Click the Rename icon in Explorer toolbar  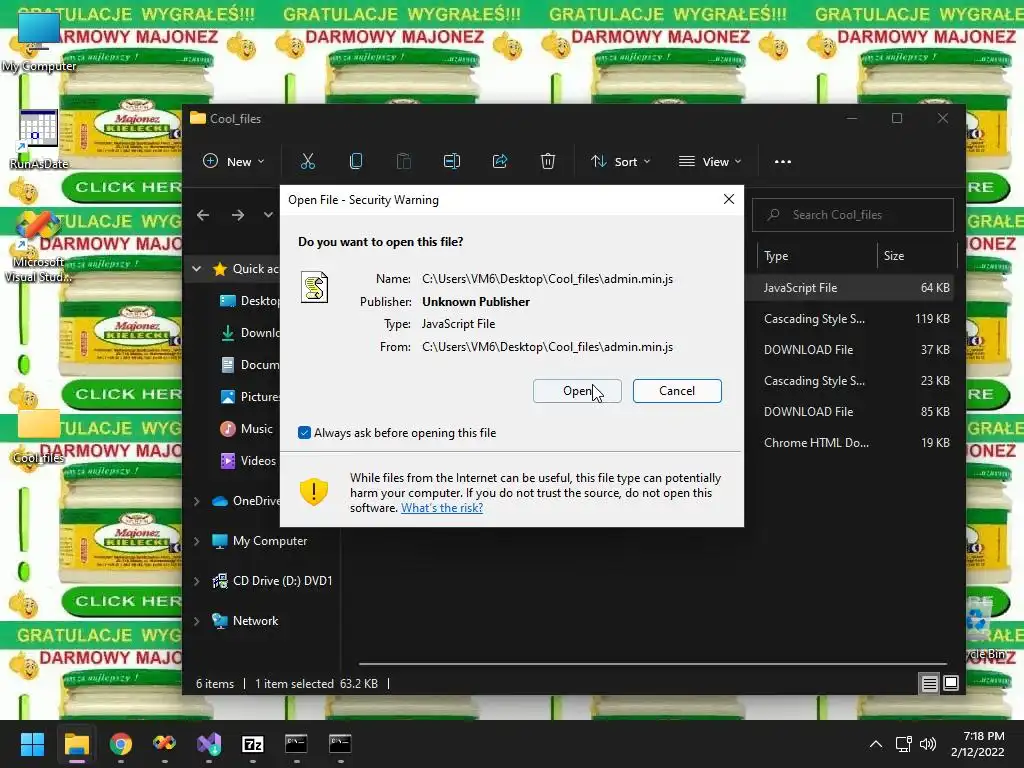tap(452, 161)
